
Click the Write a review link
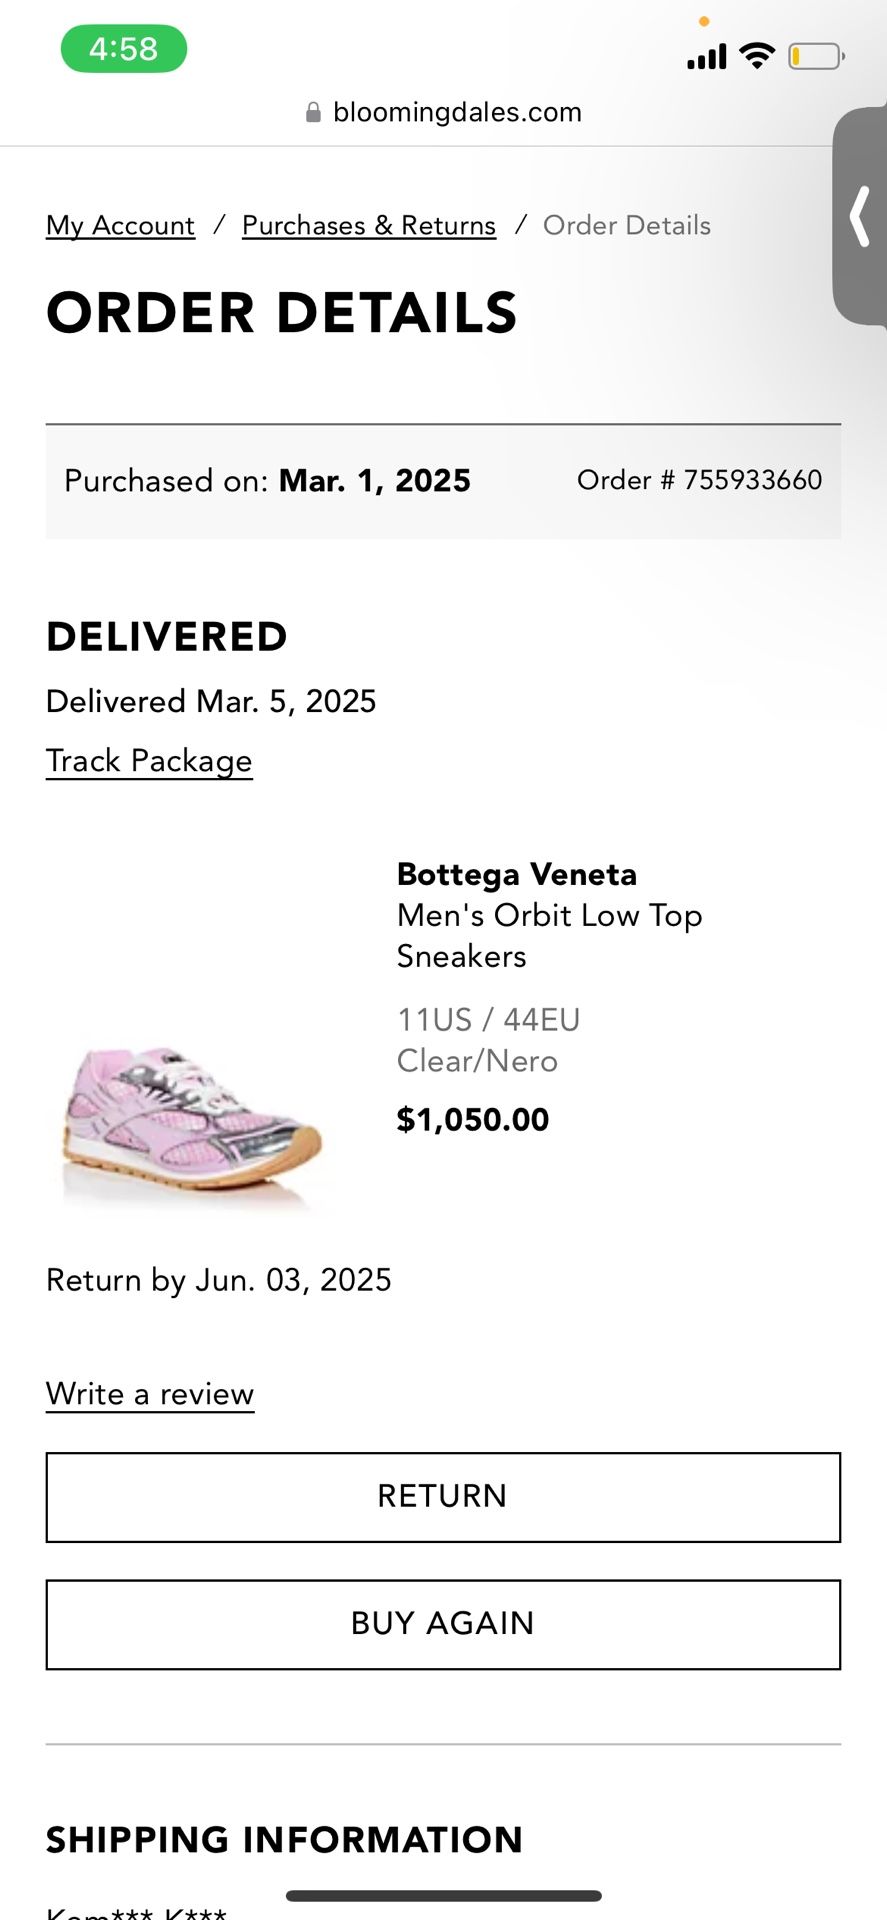pos(150,1394)
